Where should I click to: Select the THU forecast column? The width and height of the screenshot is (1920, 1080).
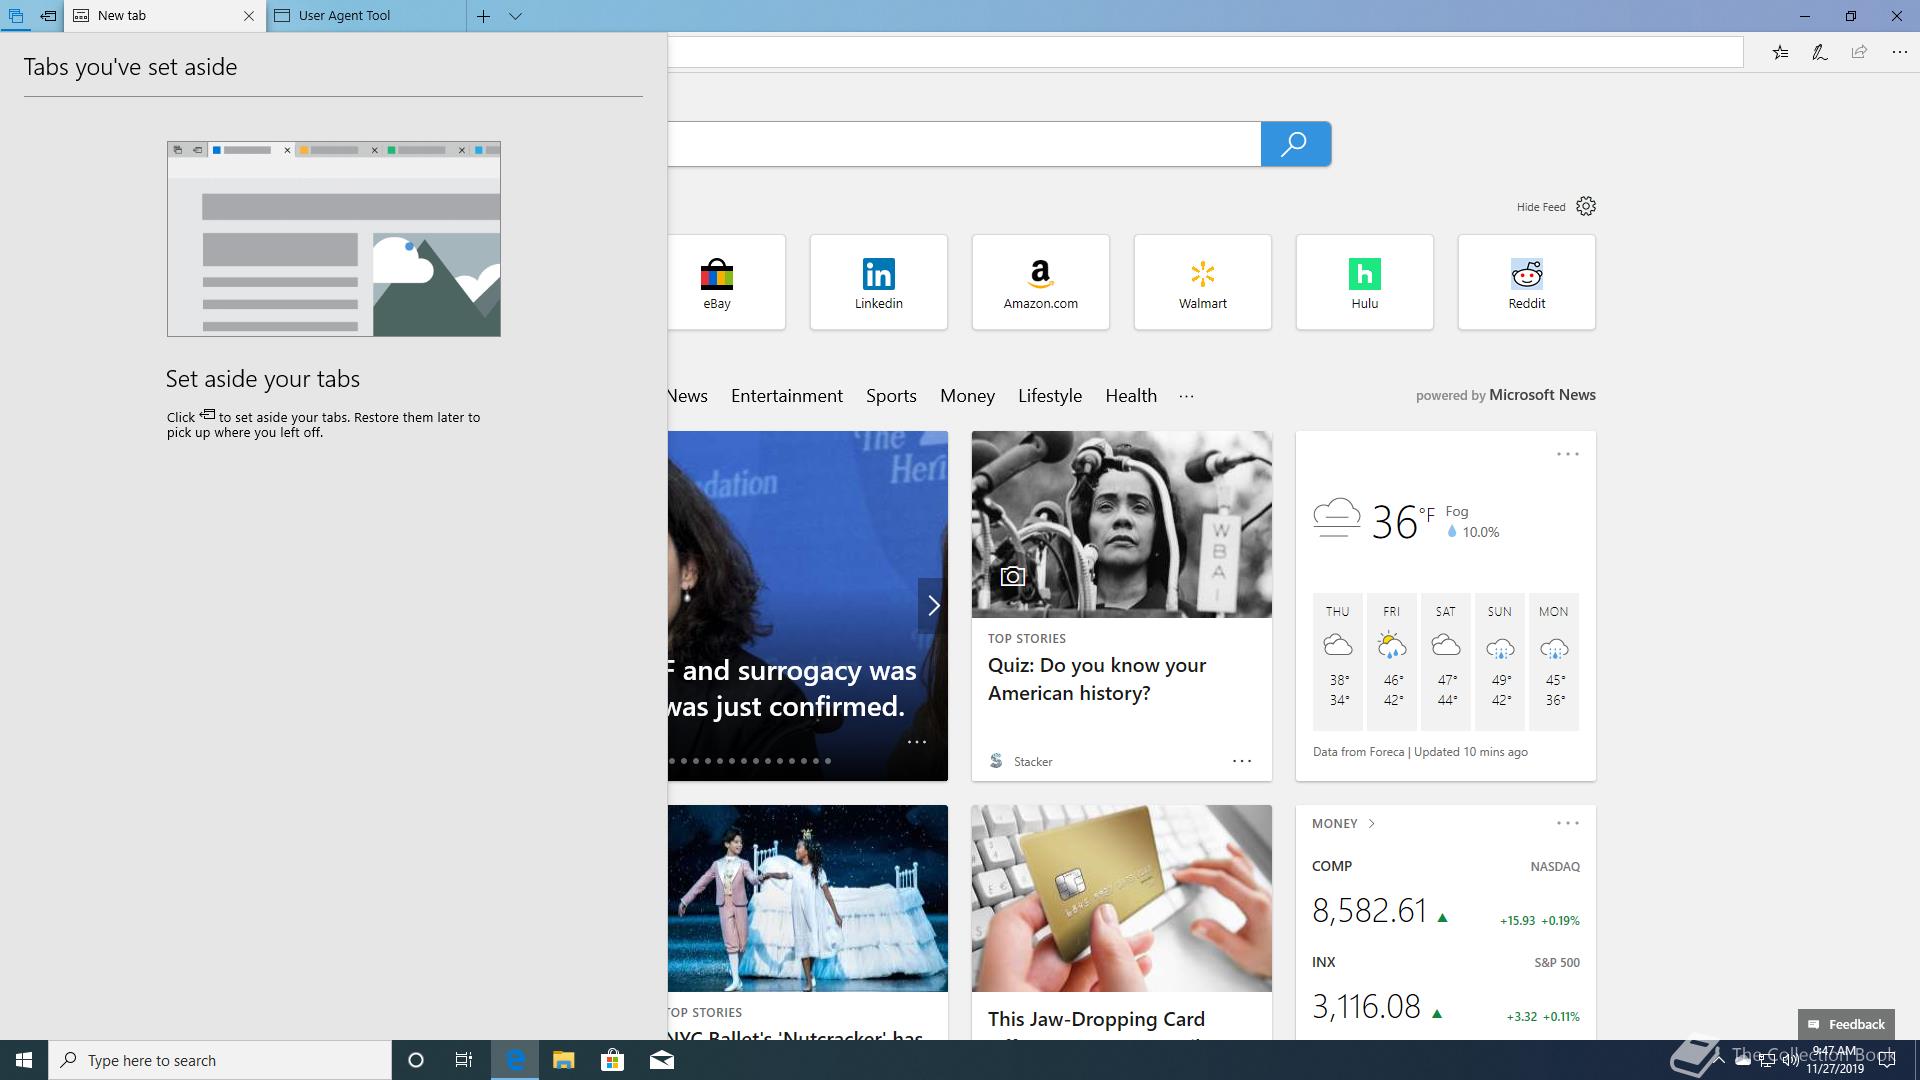click(1338, 662)
